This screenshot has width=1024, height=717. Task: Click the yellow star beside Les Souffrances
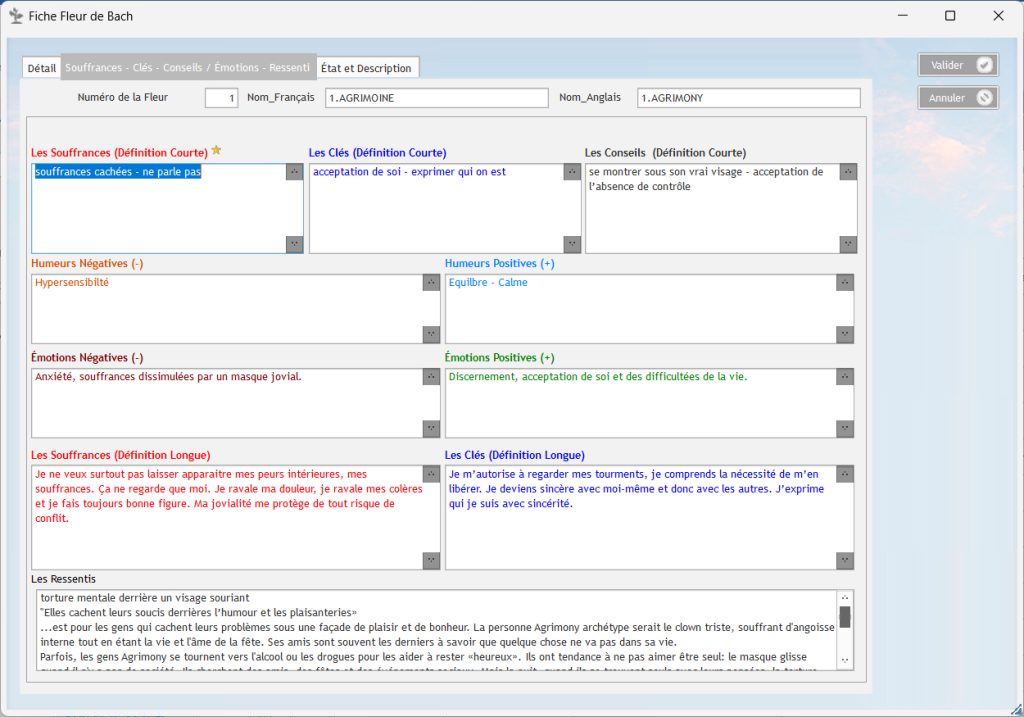coord(216,151)
